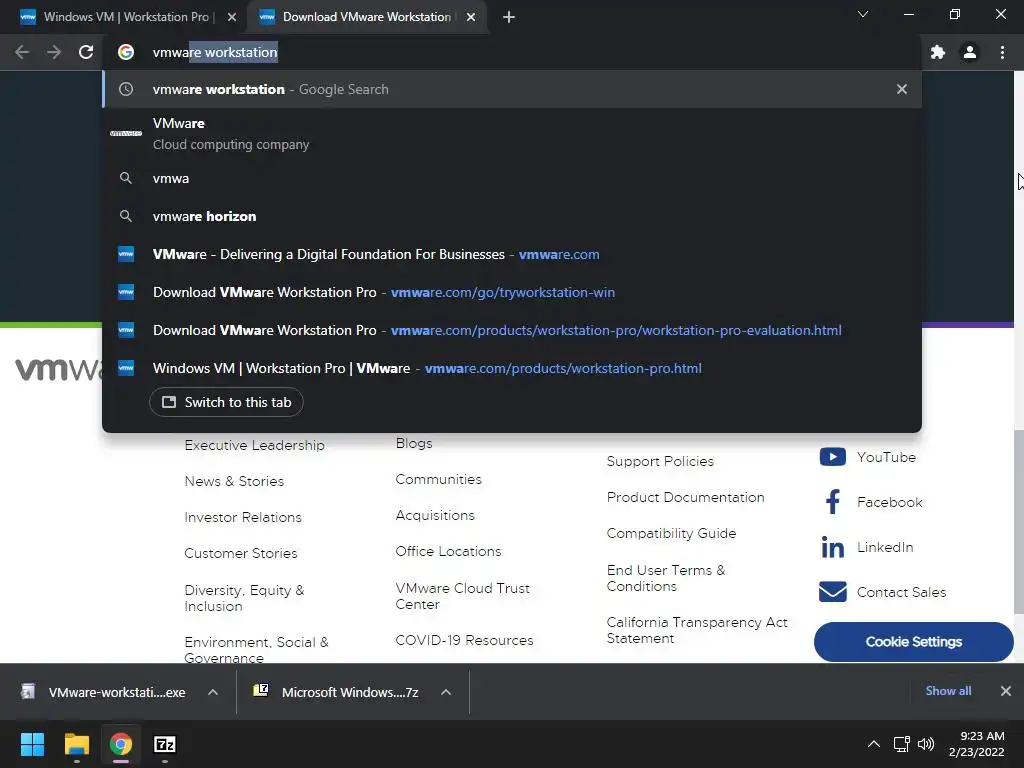1024x768 pixels.
Task: Open Support Policies link
Action: click(x=660, y=461)
